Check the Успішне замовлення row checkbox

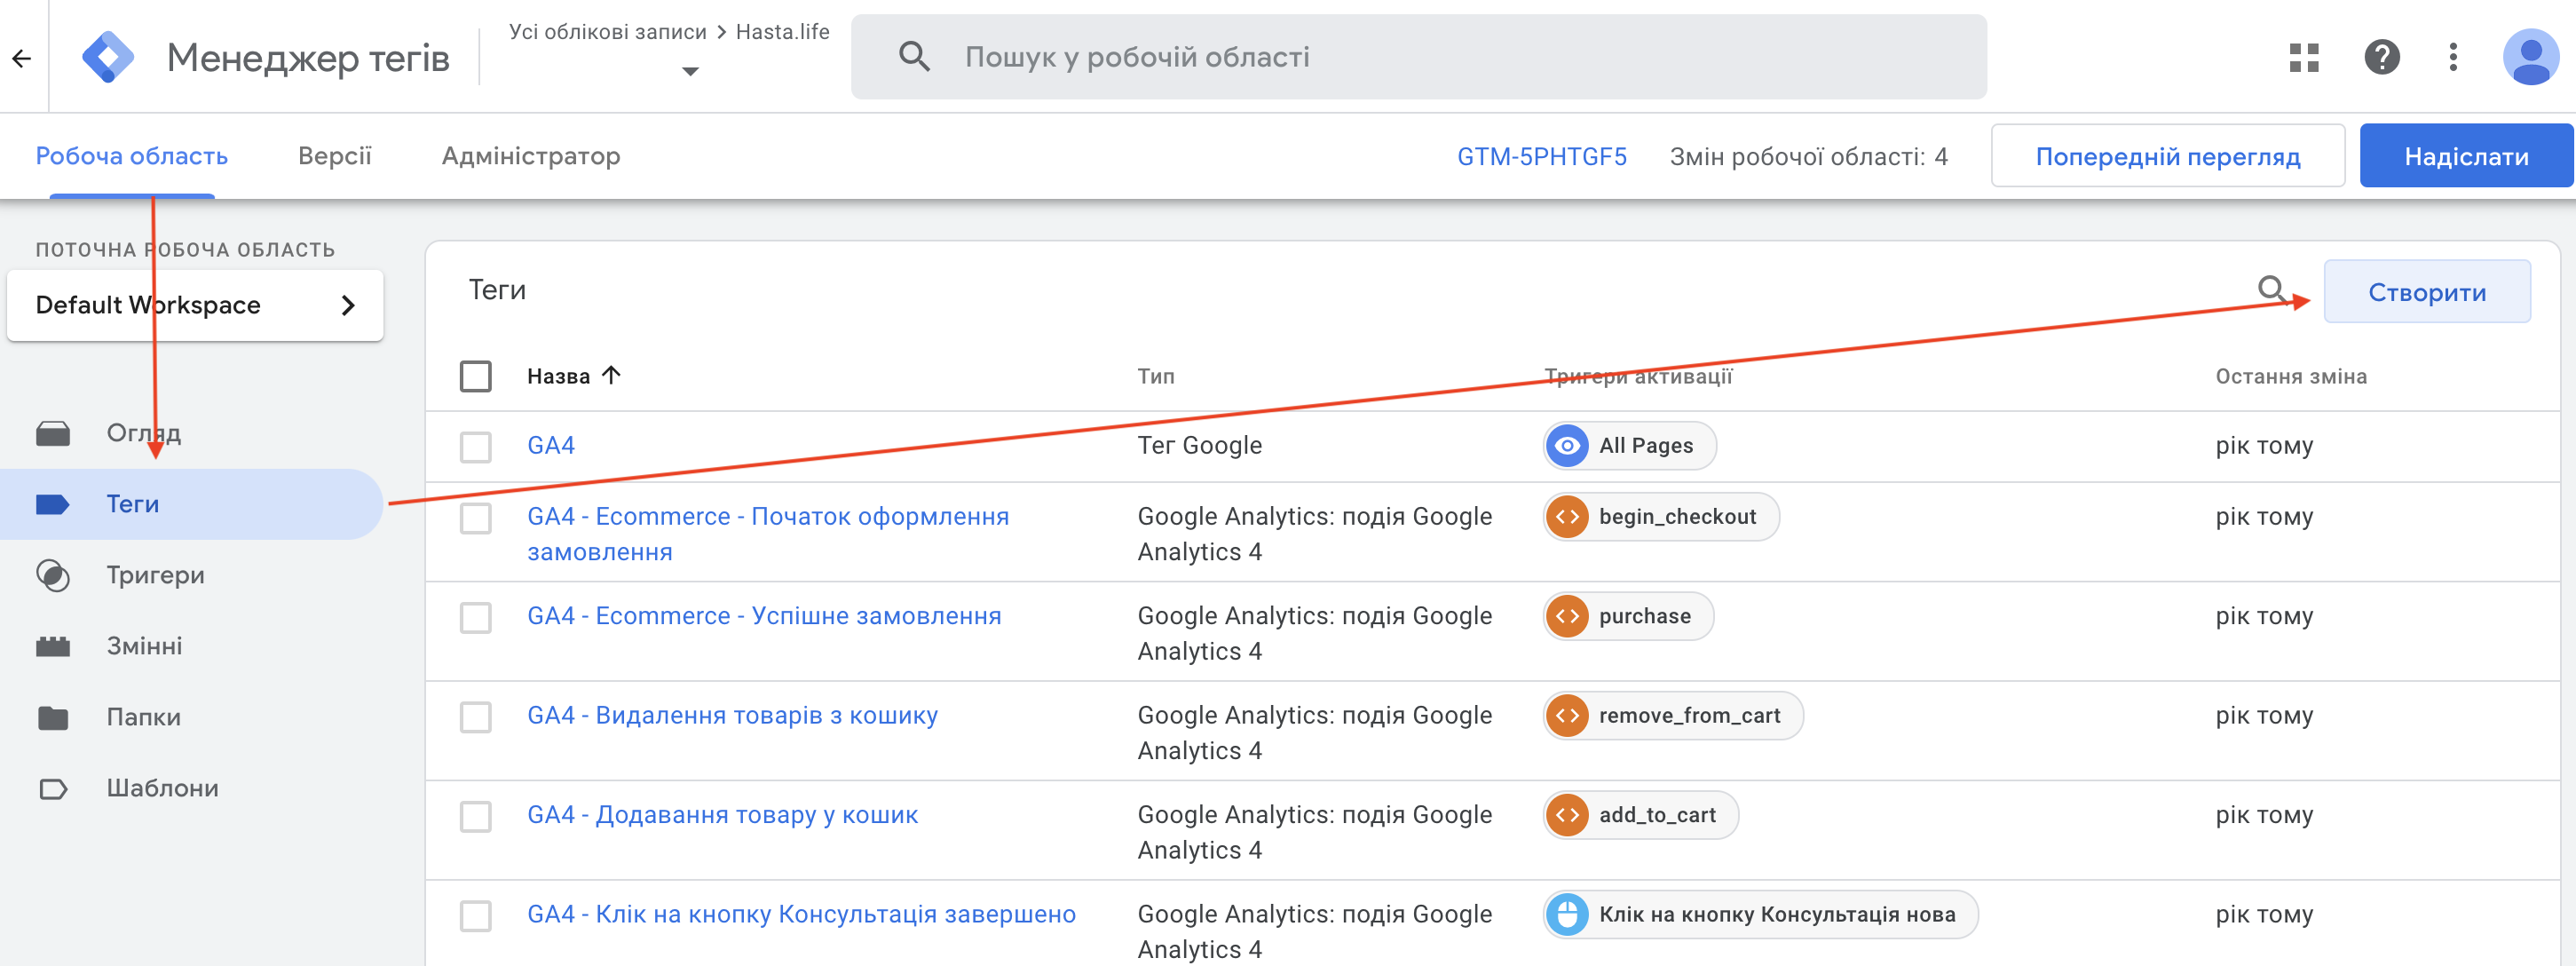coord(476,617)
